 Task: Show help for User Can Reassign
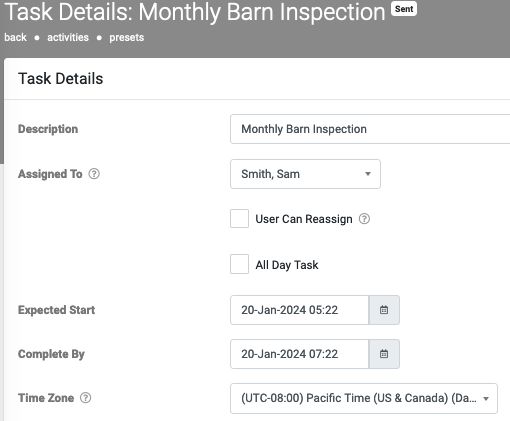click(364, 219)
